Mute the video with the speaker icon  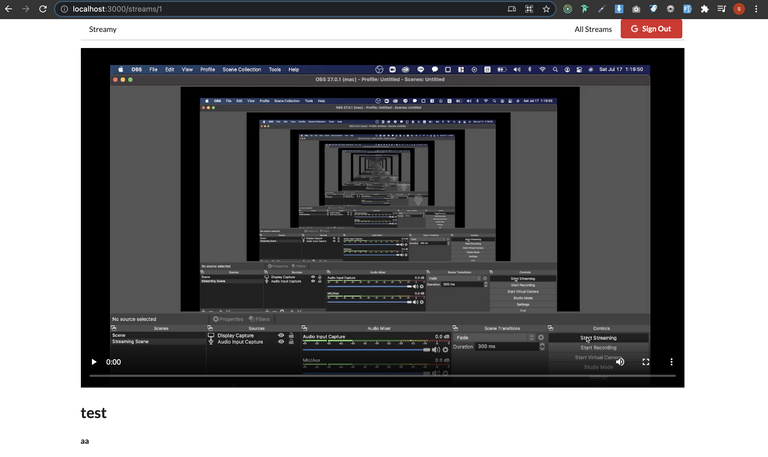[620, 362]
